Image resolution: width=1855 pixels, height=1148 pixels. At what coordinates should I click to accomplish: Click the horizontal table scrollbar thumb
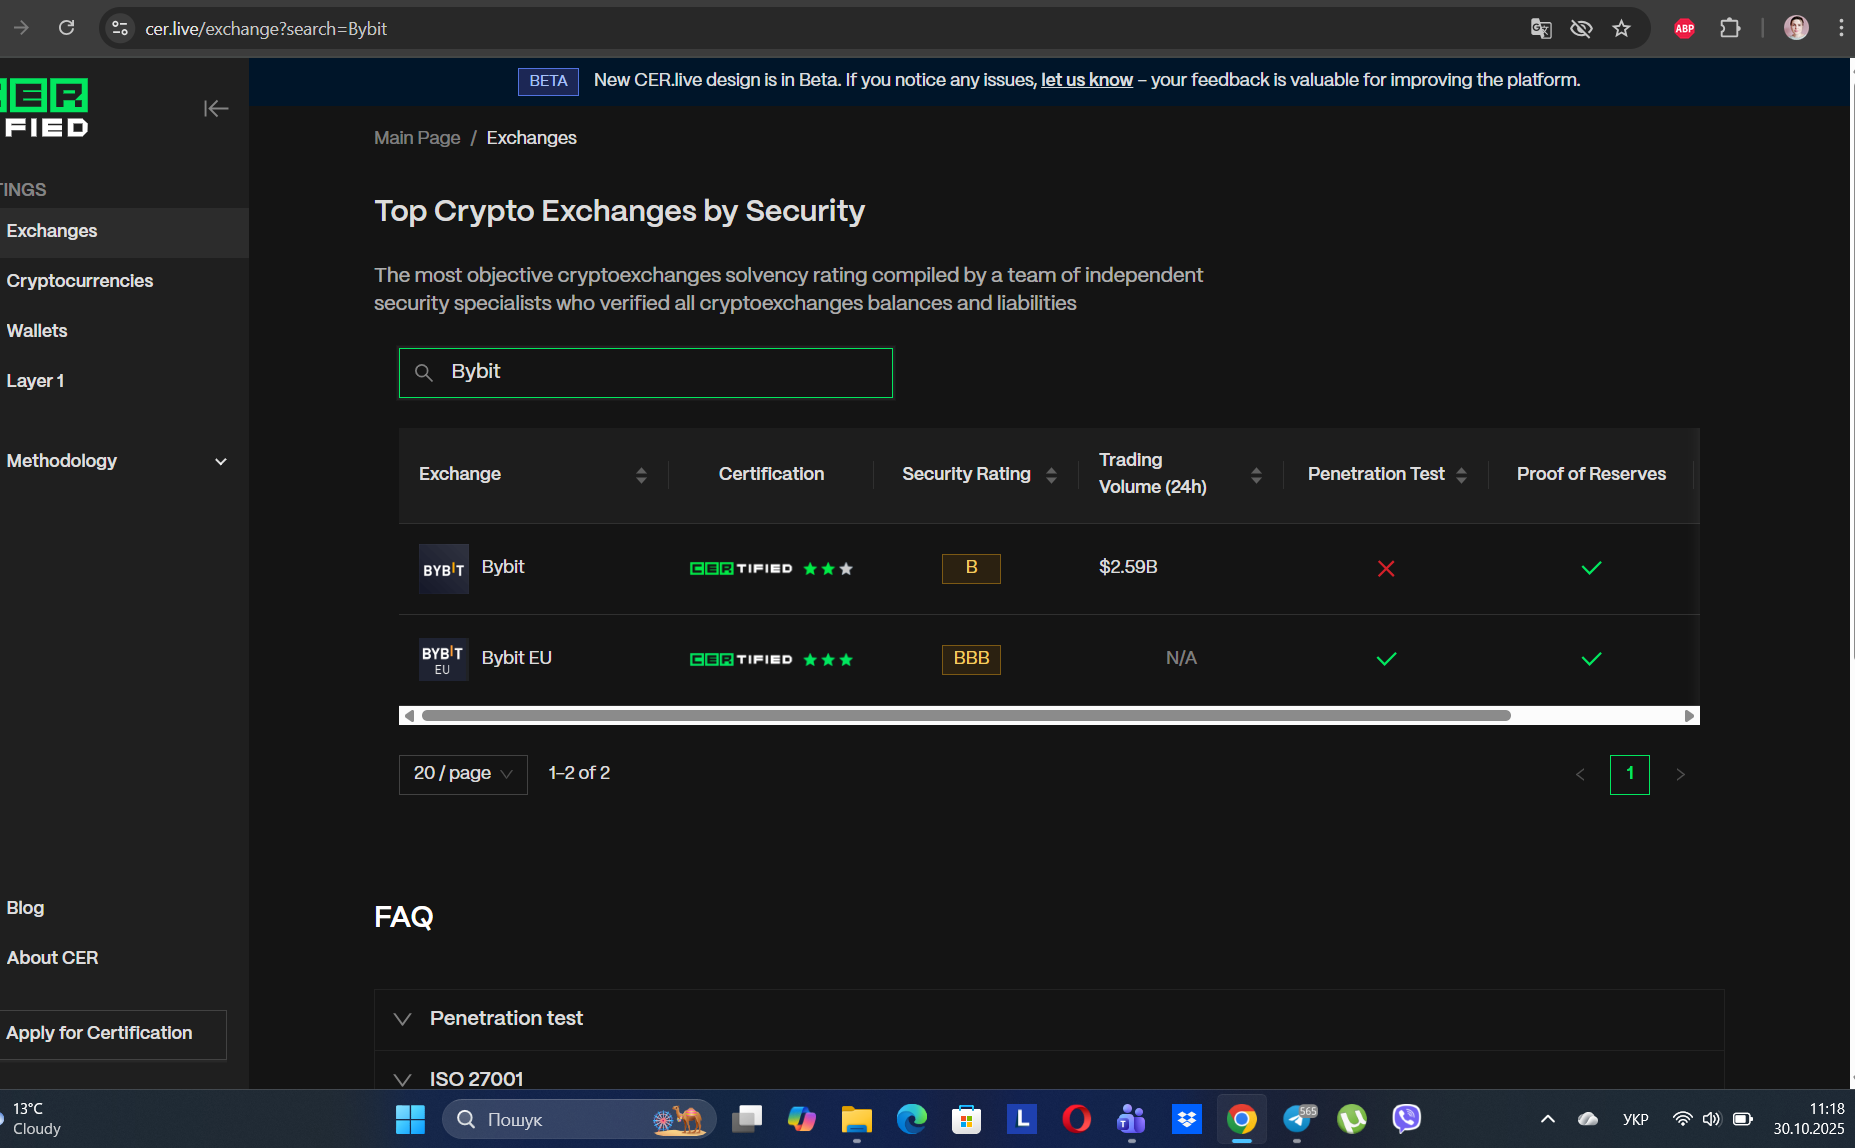pos(966,716)
